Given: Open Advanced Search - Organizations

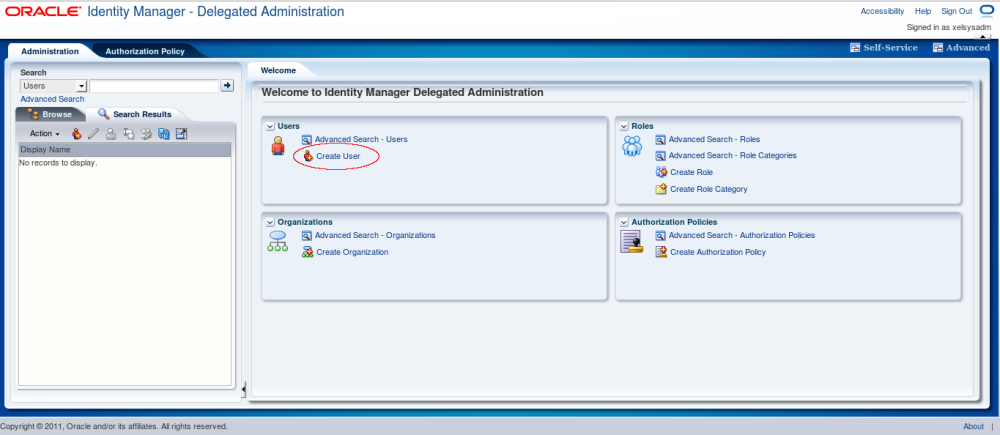Looking at the screenshot, I should pos(375,235).
